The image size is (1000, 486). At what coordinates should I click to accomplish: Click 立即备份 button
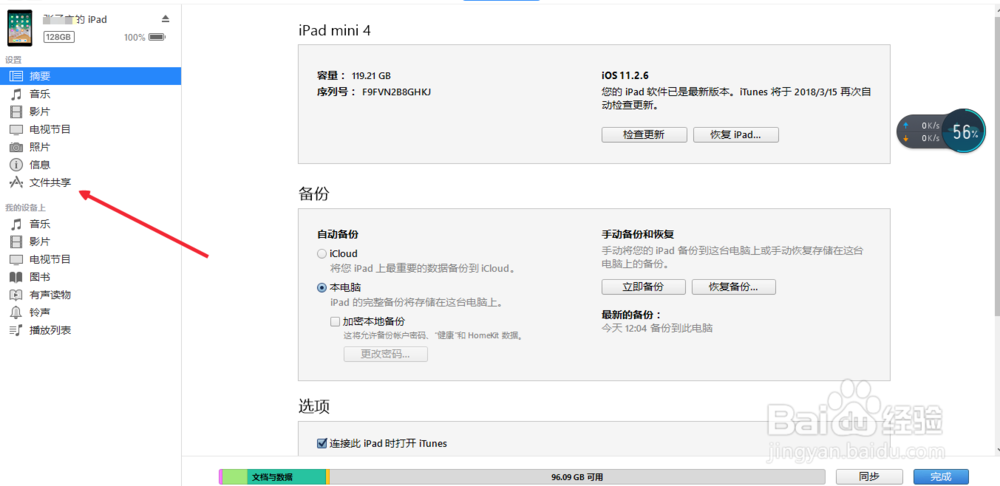[x=643, y=287]
